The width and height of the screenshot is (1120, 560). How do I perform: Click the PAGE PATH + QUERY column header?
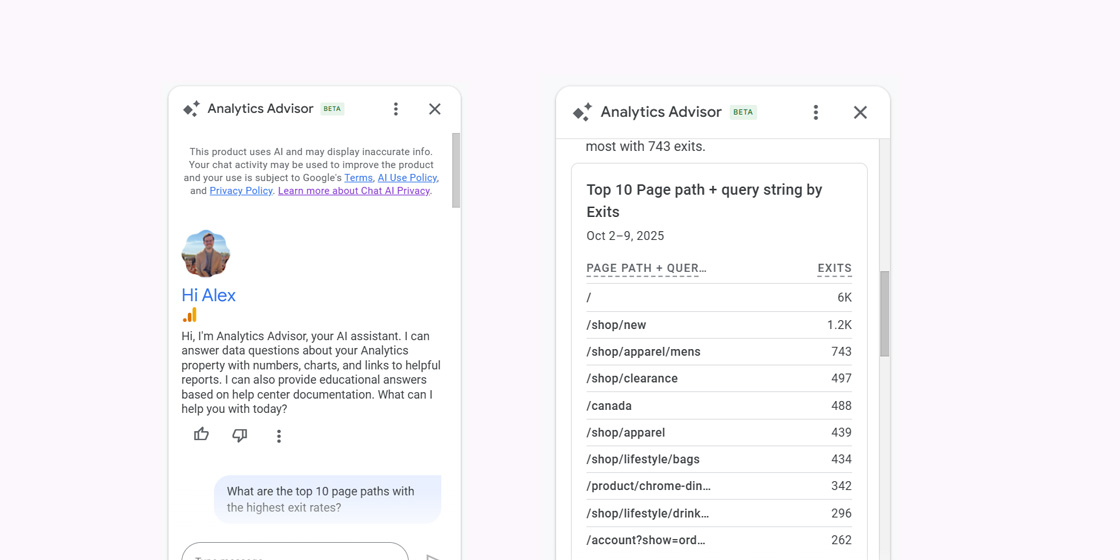(x=646, y=268)
